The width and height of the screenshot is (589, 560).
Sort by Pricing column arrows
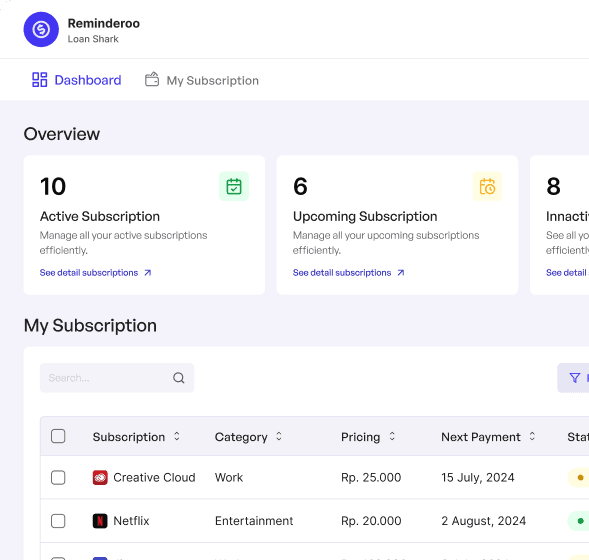coord(392,436)
